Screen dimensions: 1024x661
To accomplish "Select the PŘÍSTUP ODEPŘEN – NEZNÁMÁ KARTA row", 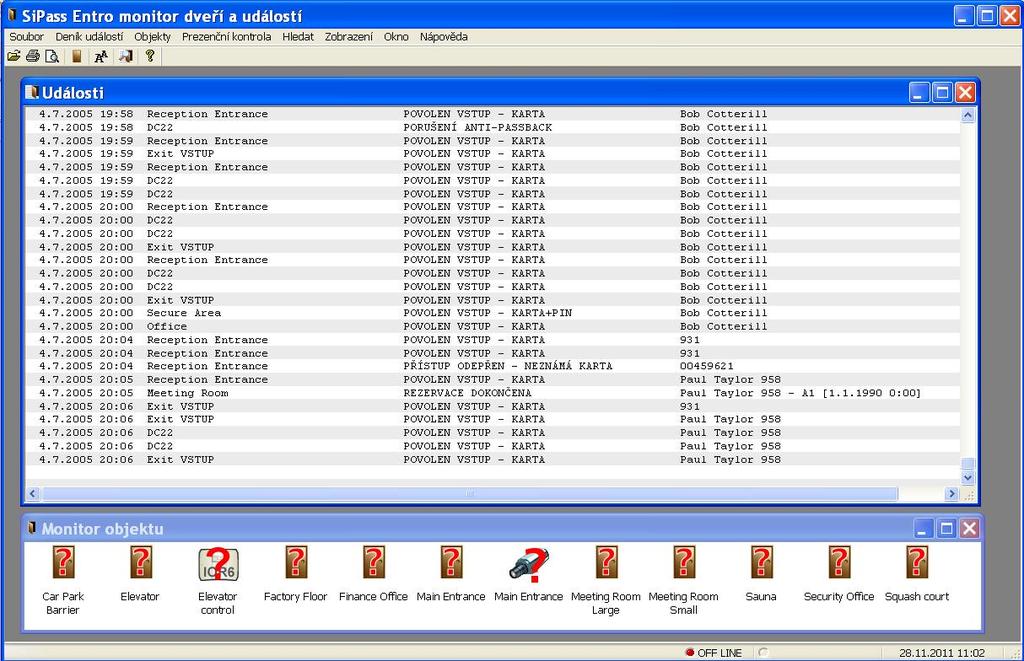I will (x=493, y=366).
